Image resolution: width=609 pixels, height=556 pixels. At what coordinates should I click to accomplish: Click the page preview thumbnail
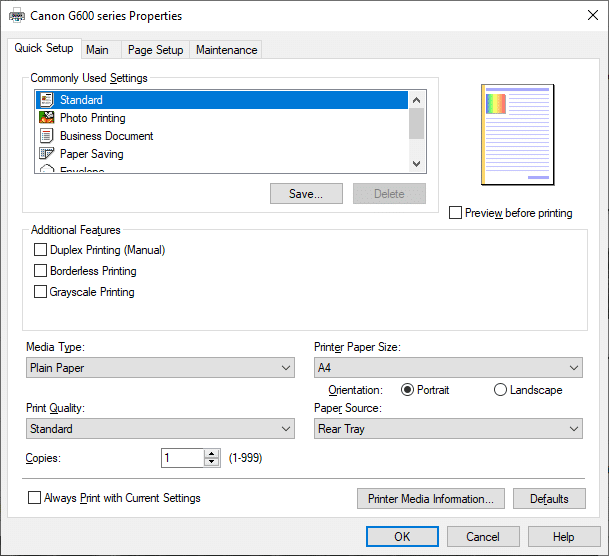[x=517, y=135]
